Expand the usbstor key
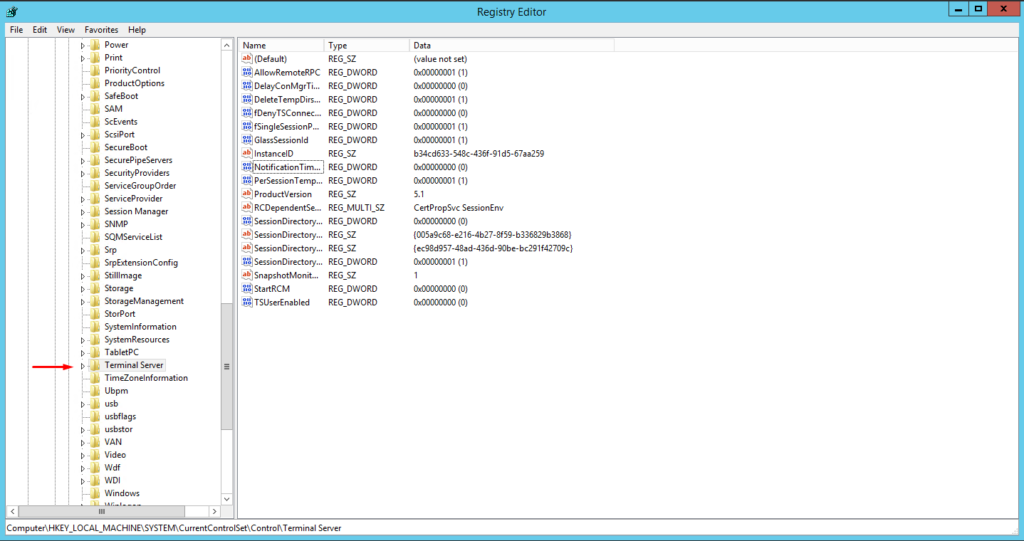The height and width of the screenshot is (541, 1024). click(83, 430)
